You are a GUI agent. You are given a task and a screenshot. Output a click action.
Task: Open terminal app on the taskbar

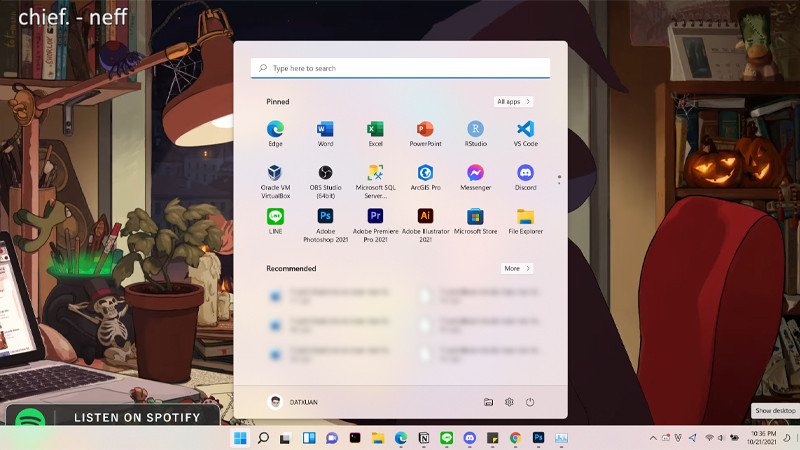pos(355,438)
